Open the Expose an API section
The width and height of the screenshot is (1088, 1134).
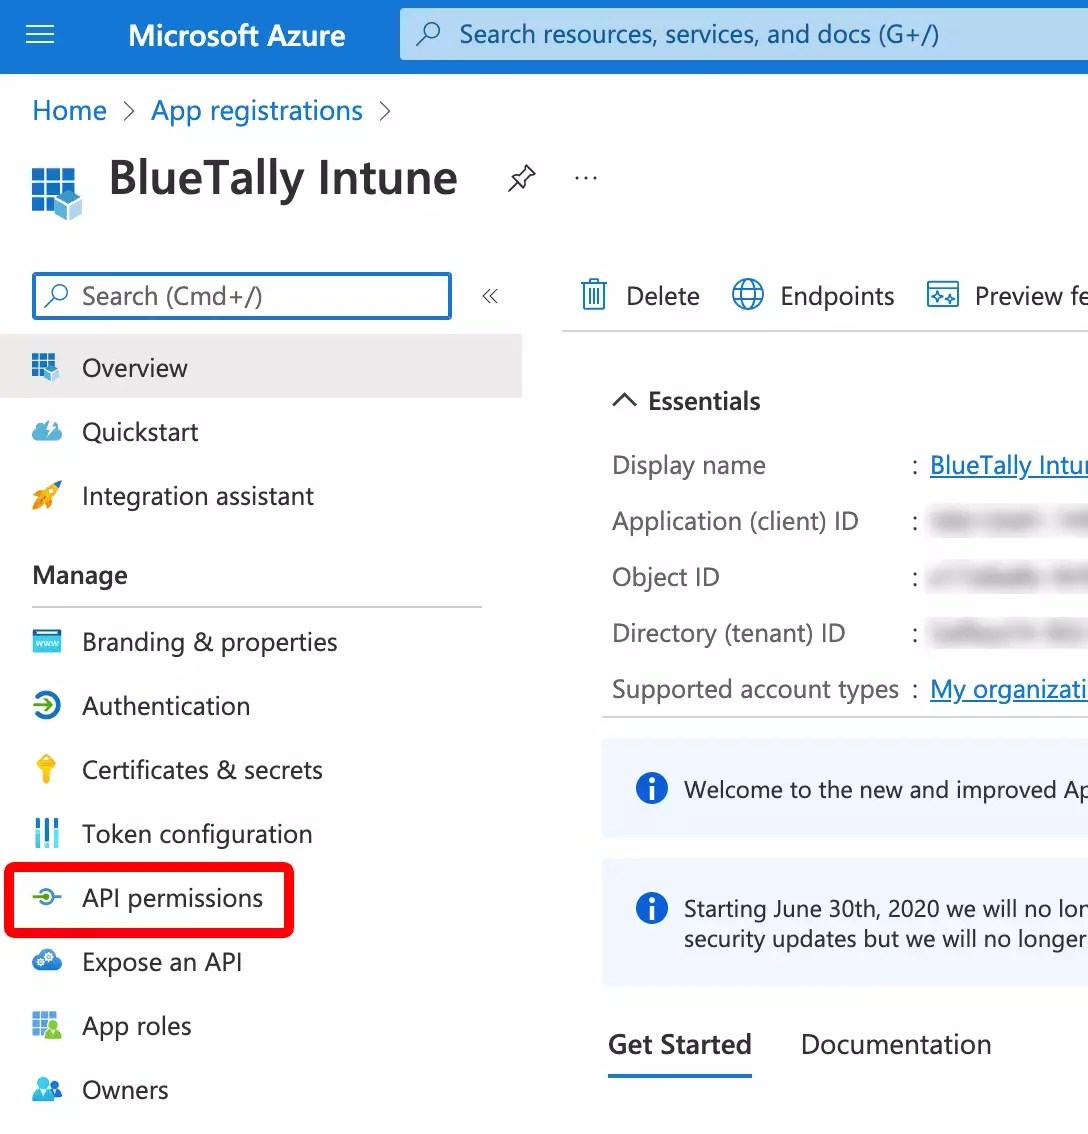pyautogui.click(x=161, y=962)
